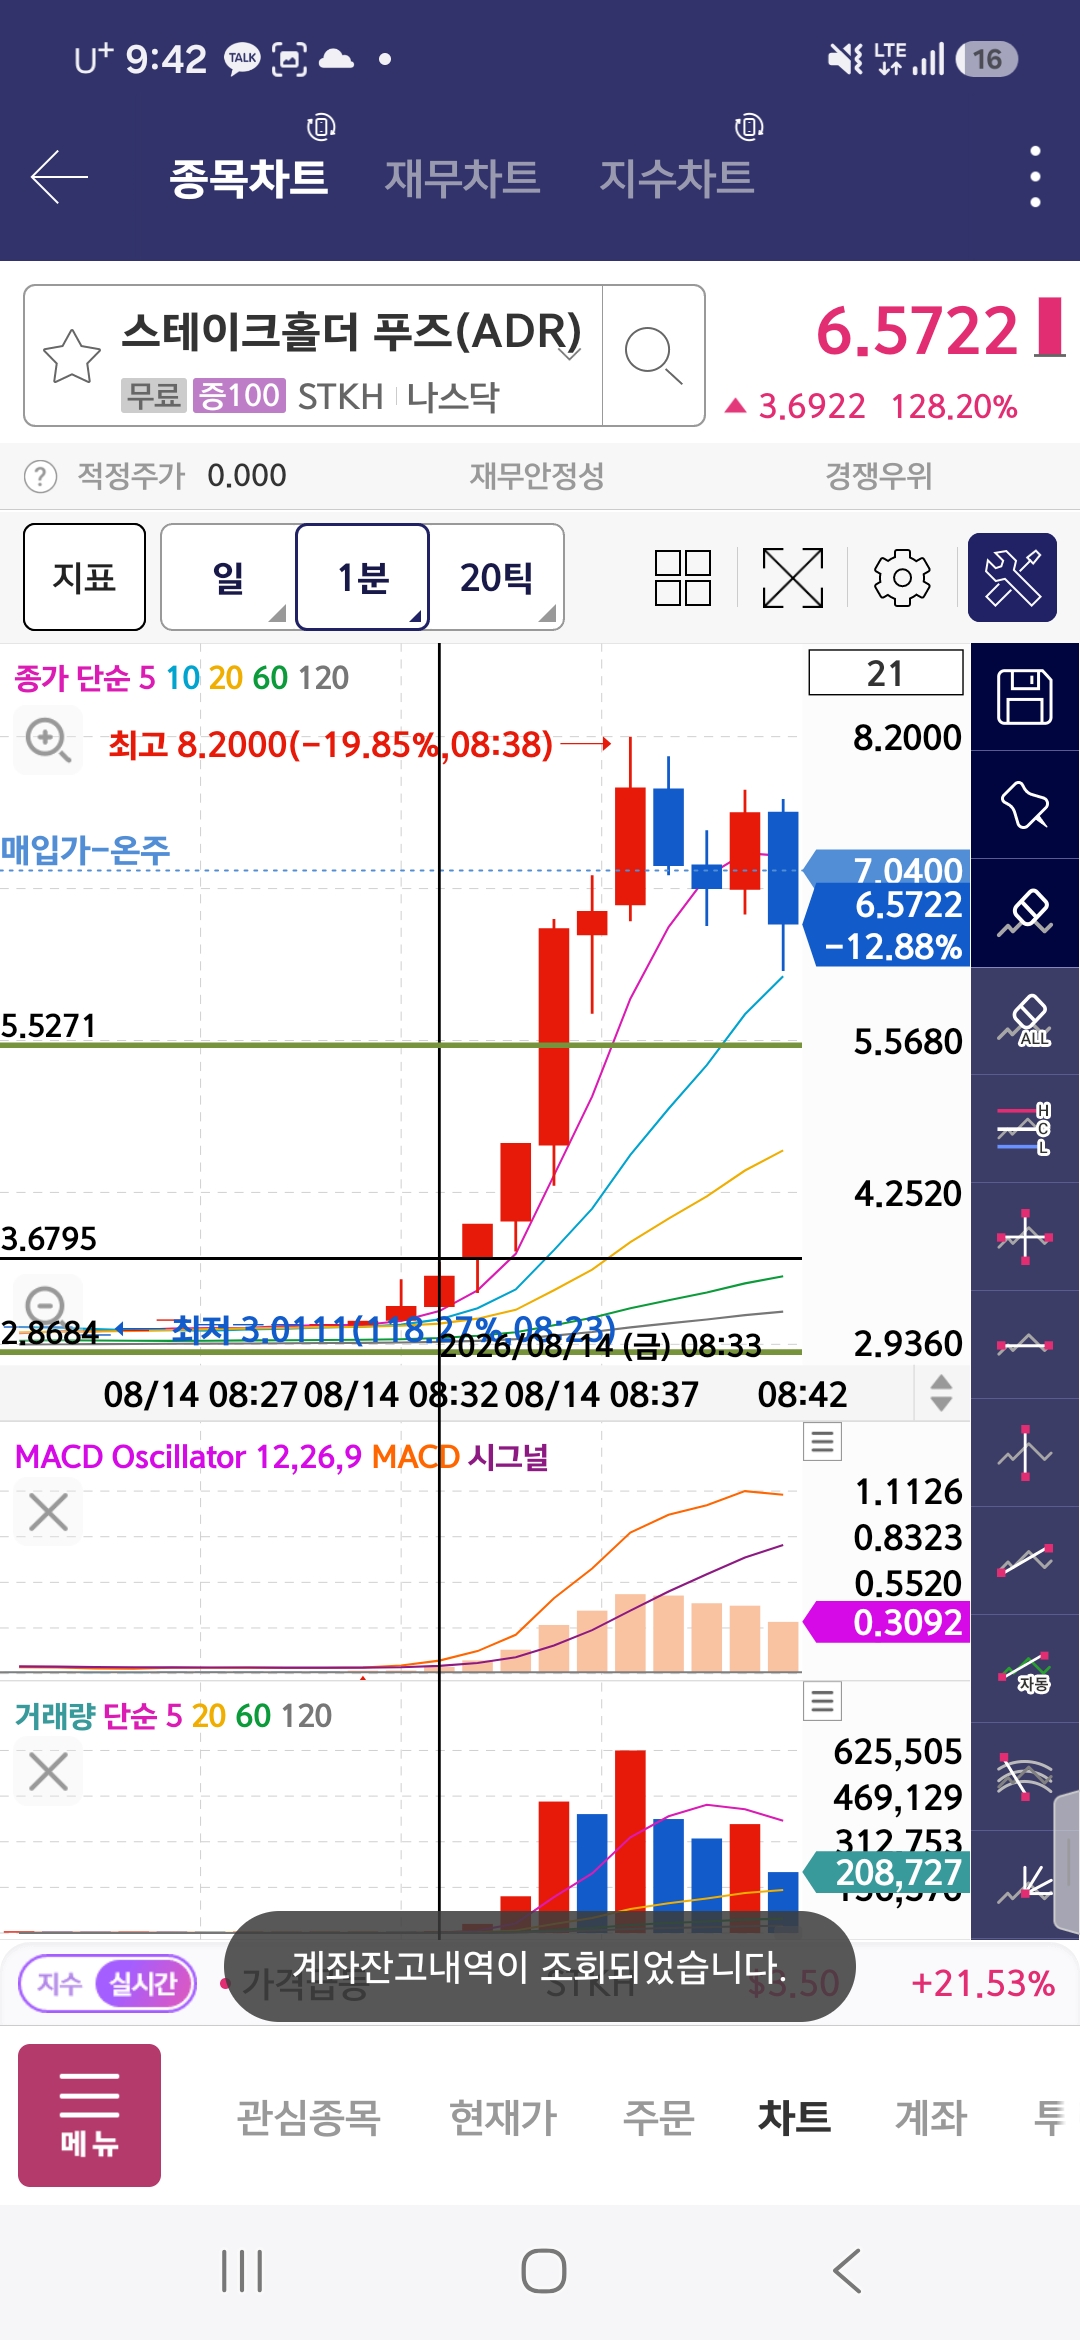
Task: Open 재무안정성 financial stability info
Action: [537, 476]
